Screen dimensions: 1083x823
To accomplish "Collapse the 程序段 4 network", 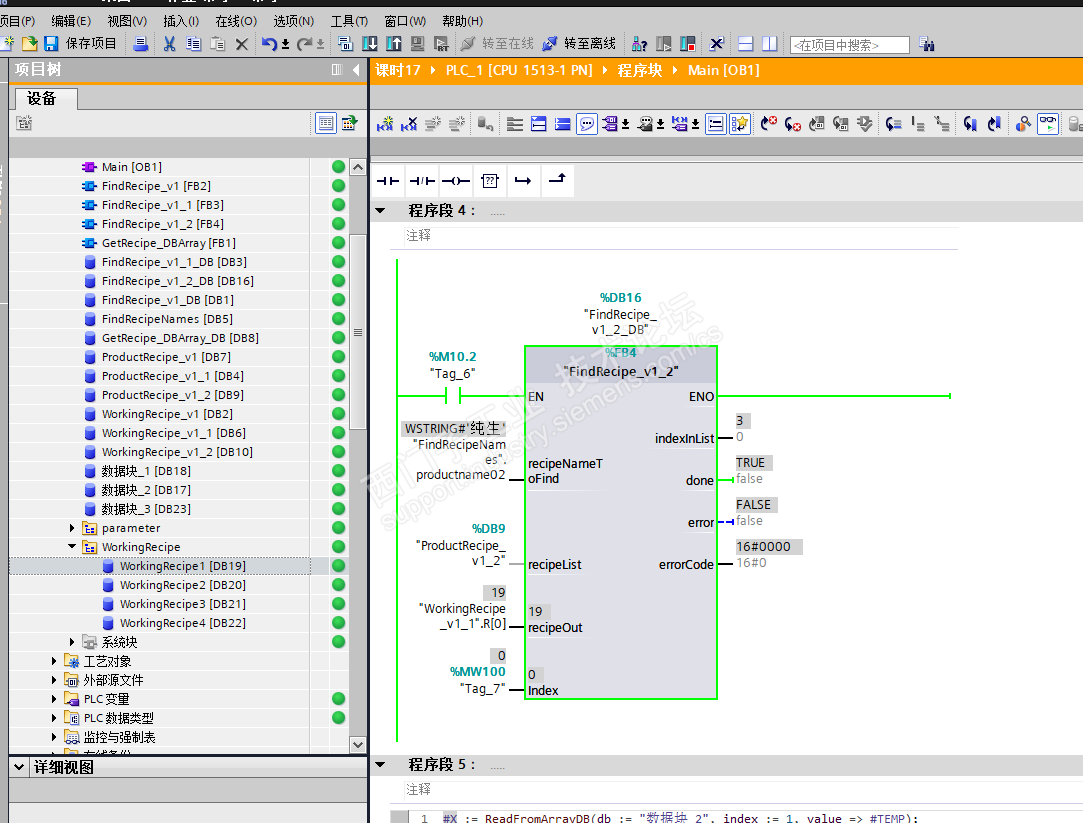I will pos(380,211).
